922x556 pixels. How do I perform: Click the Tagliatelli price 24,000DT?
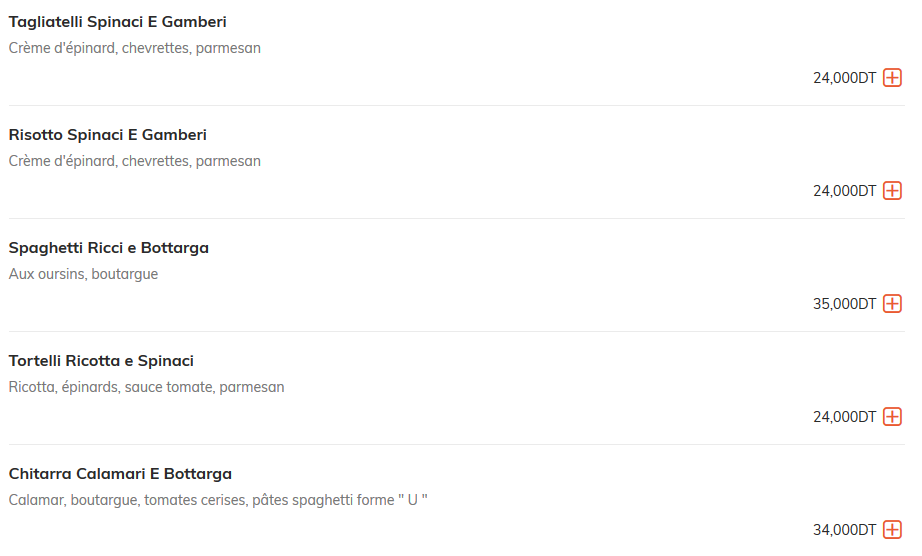844,78
